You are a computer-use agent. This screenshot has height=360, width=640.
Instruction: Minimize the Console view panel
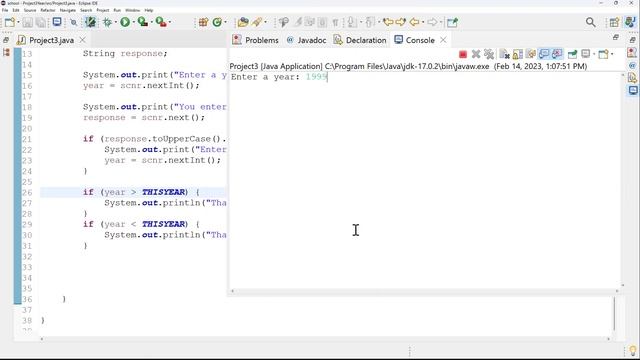616,37
